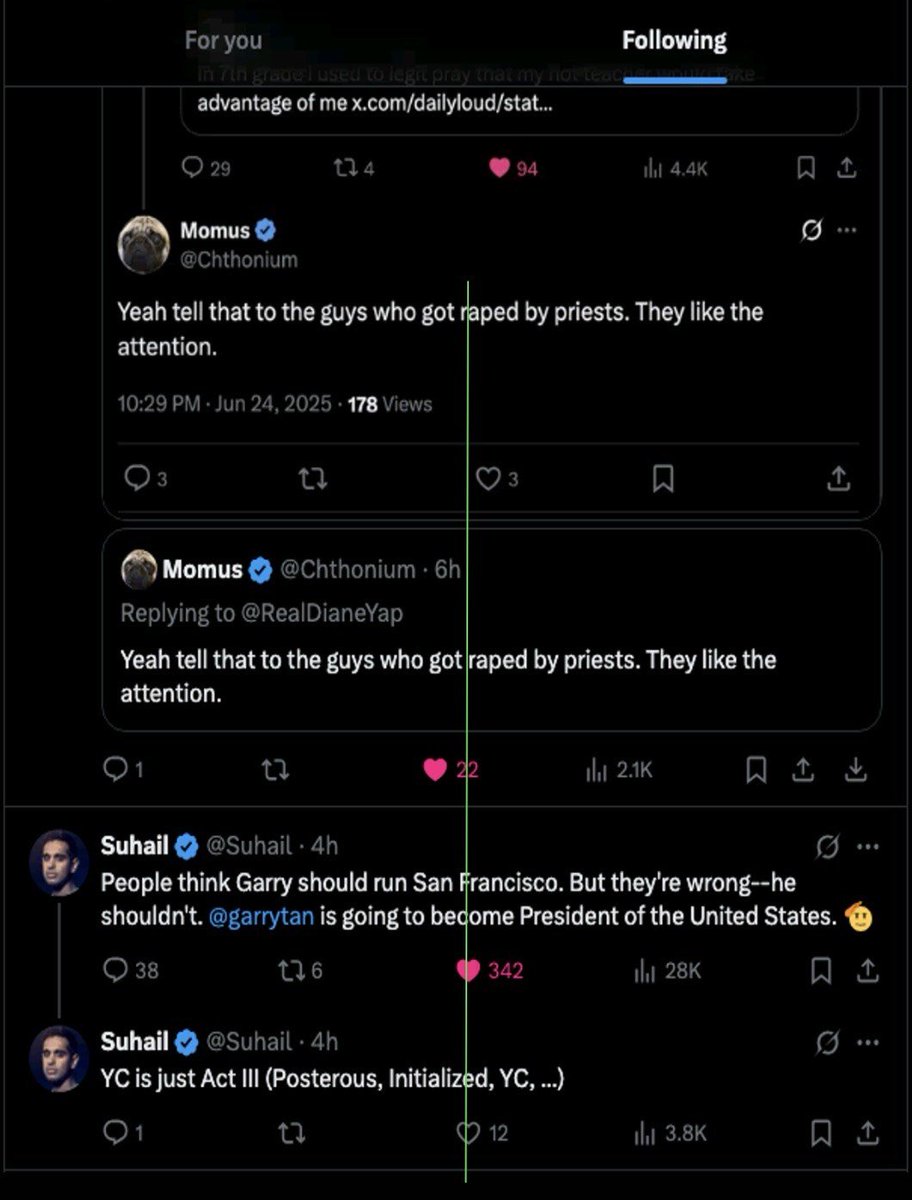
Task: Open more options on the Momus post
Action: point(848,231)
